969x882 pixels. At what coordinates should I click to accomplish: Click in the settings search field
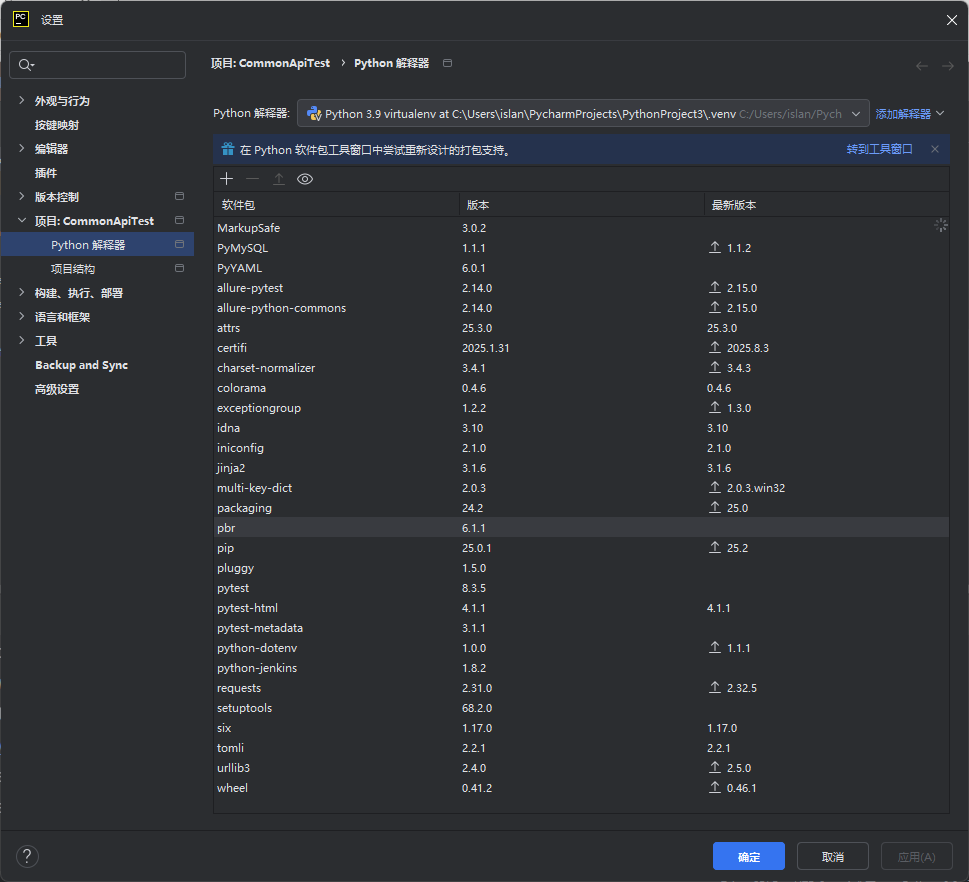click(98, 65)
